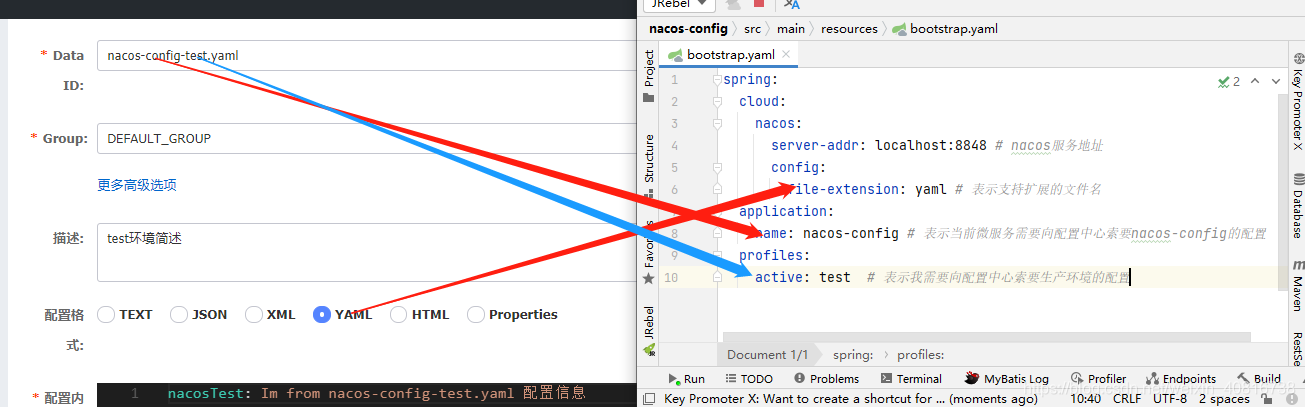Click resources in navigation breadcrumb
1305x407 pixels.
849,29
